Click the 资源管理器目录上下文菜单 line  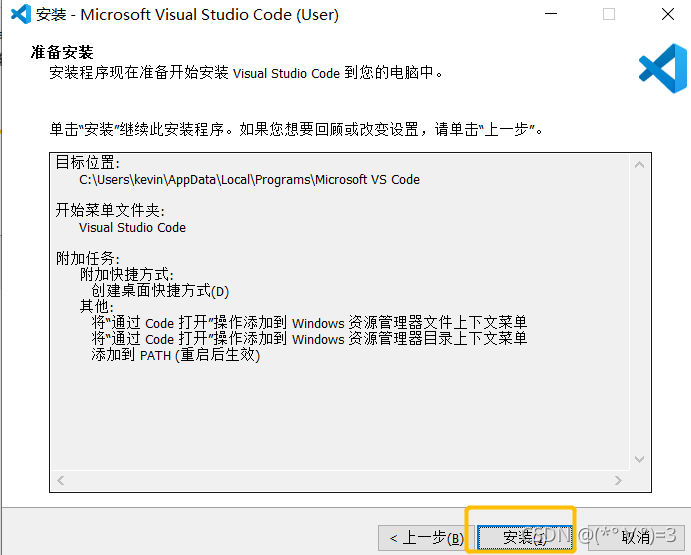click(x=309, y=339)
